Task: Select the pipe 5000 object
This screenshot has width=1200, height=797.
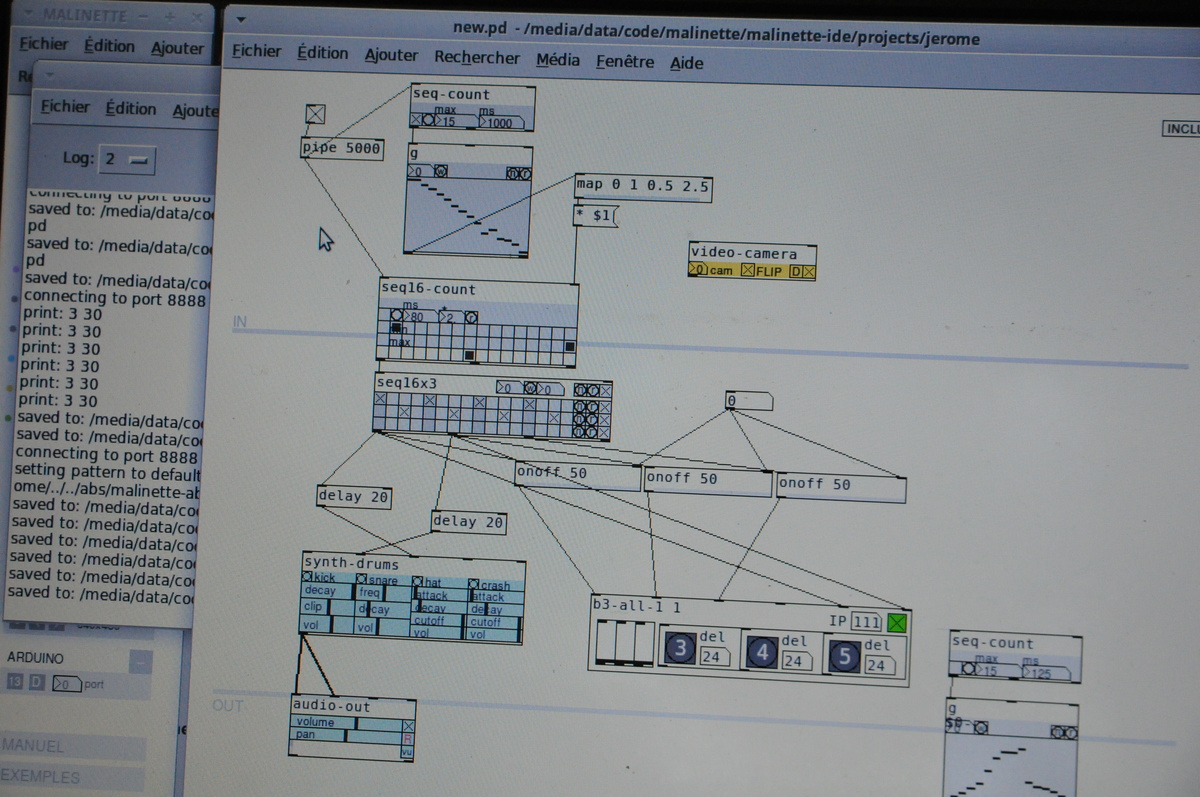Action: [x=342, y=148]
